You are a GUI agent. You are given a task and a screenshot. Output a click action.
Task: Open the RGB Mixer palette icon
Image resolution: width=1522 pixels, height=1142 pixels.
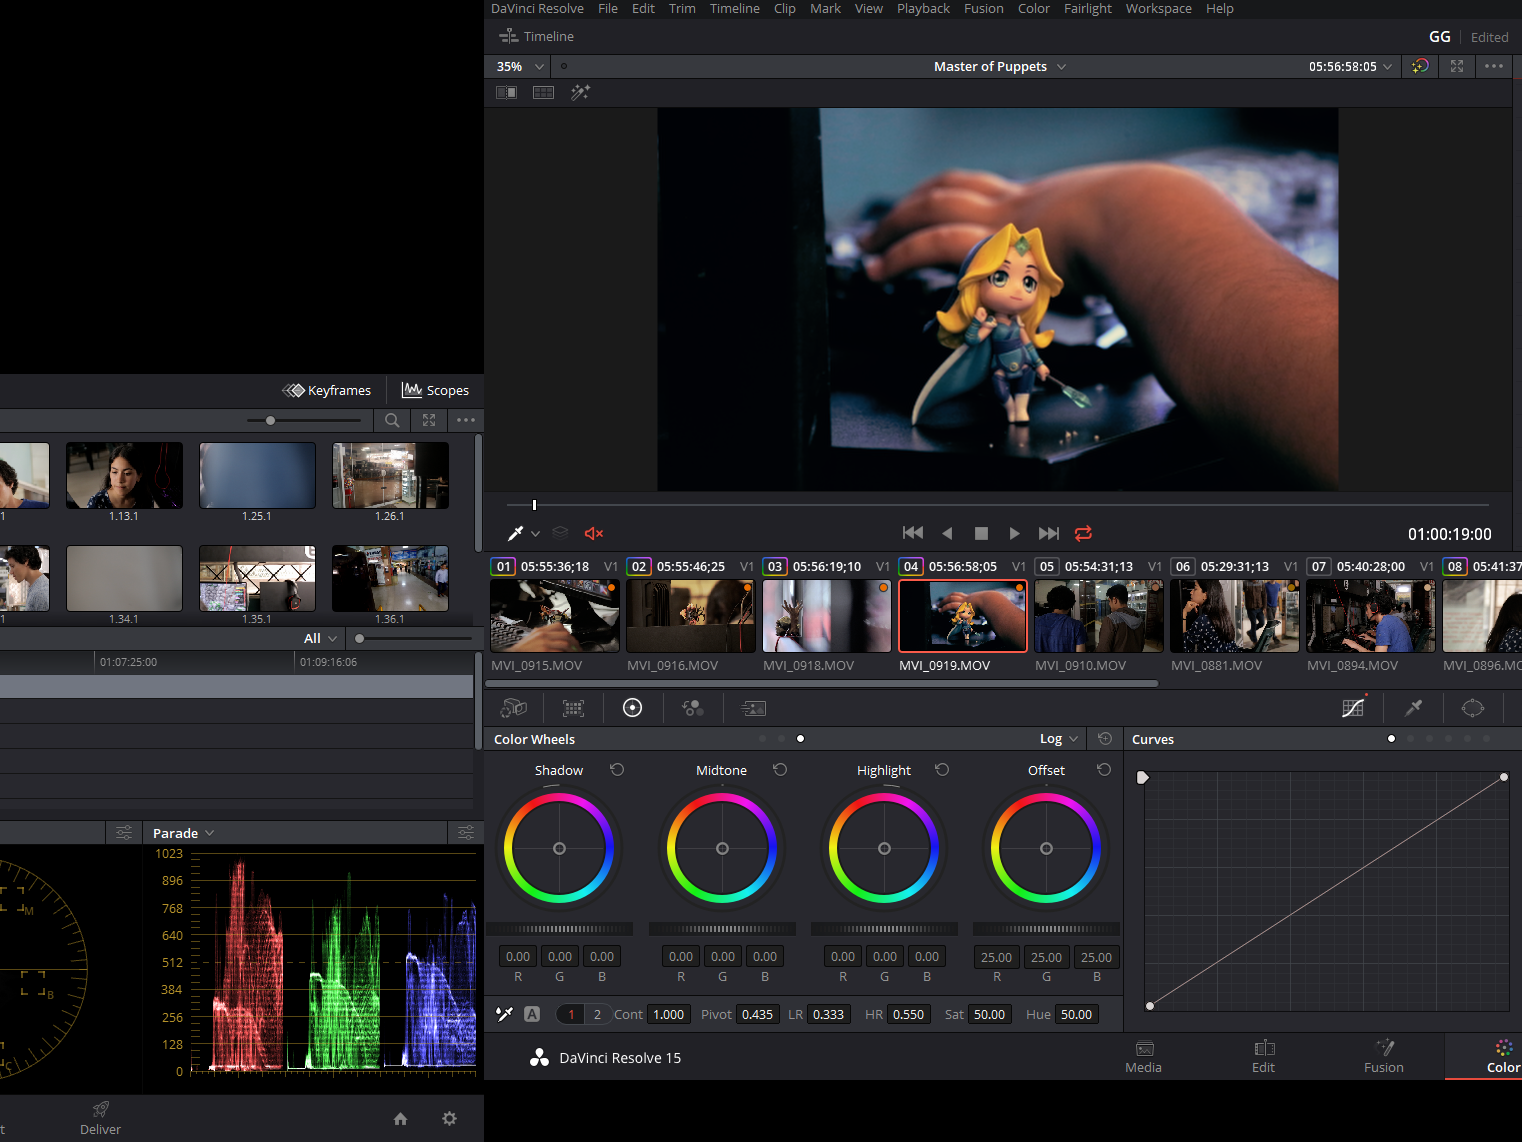pos(693,708)
